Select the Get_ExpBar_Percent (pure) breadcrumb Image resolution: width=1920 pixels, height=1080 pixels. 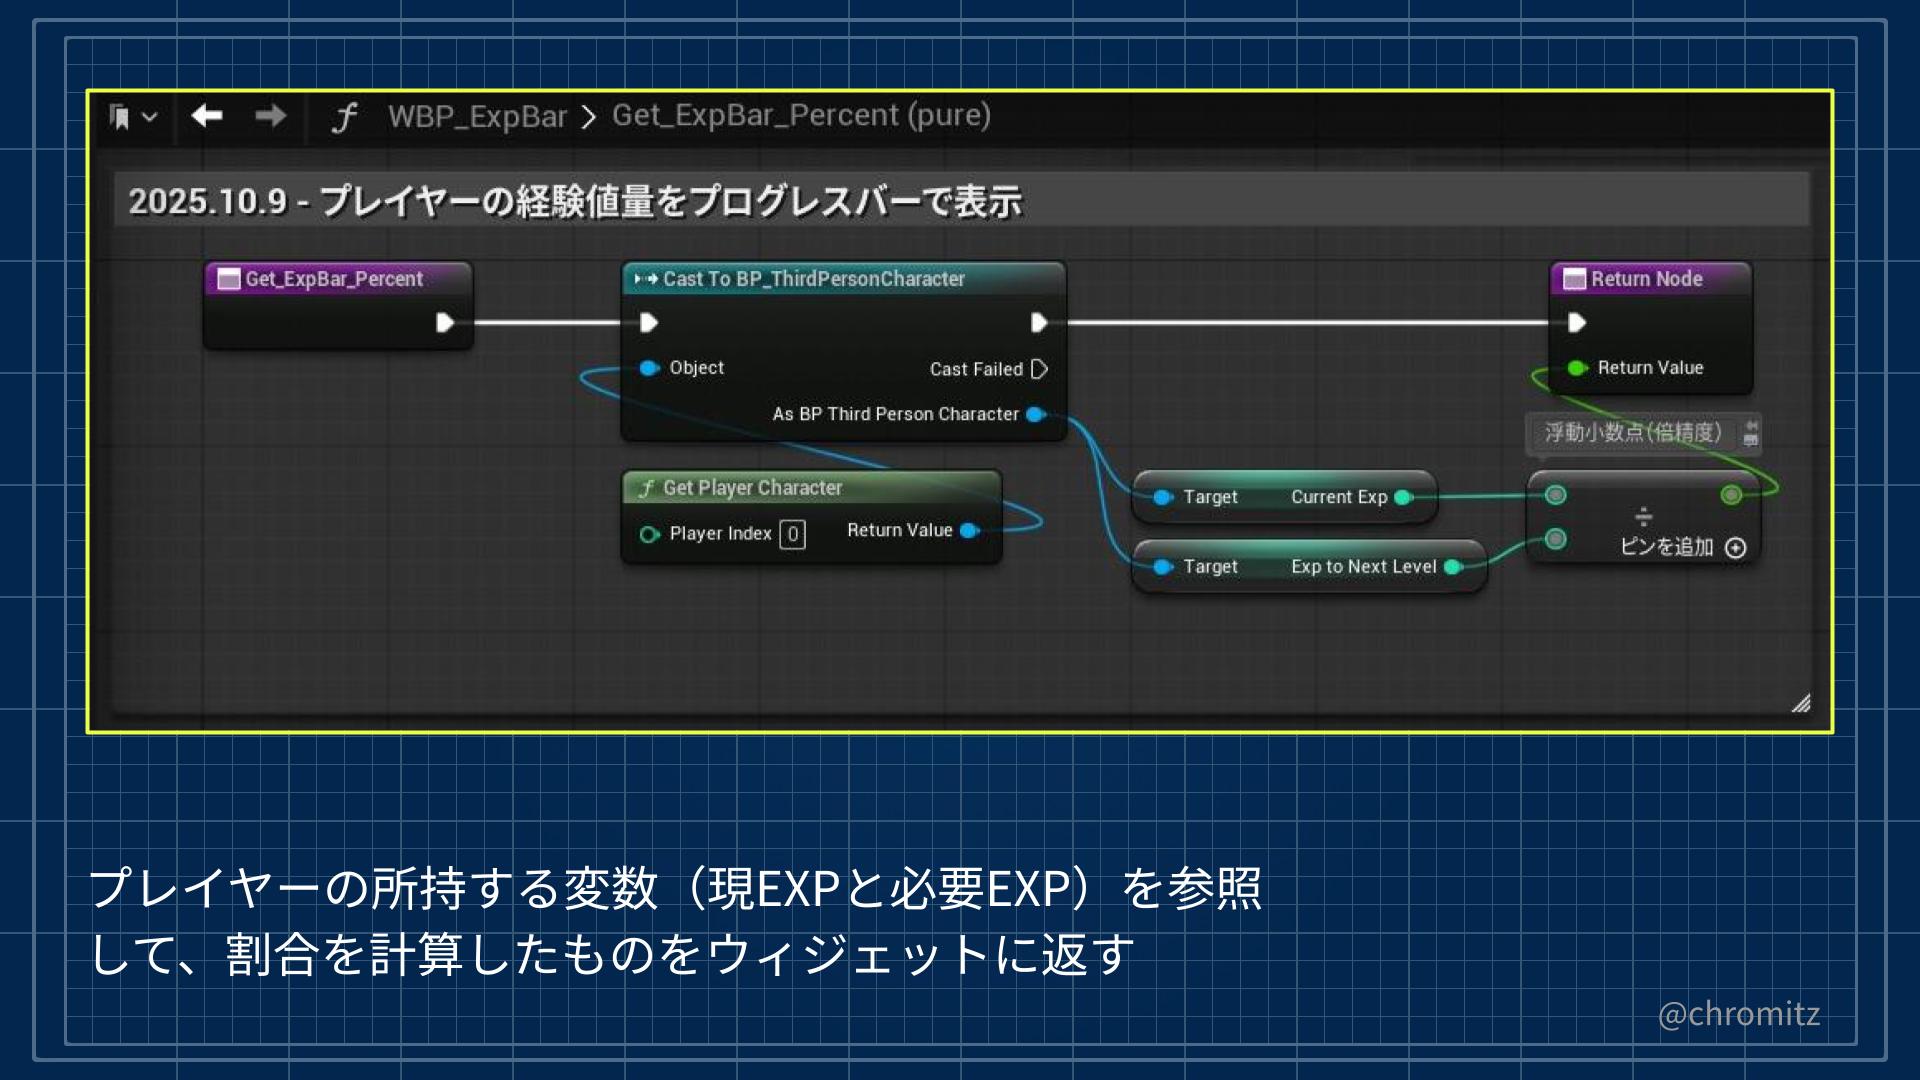pos(801,115)
